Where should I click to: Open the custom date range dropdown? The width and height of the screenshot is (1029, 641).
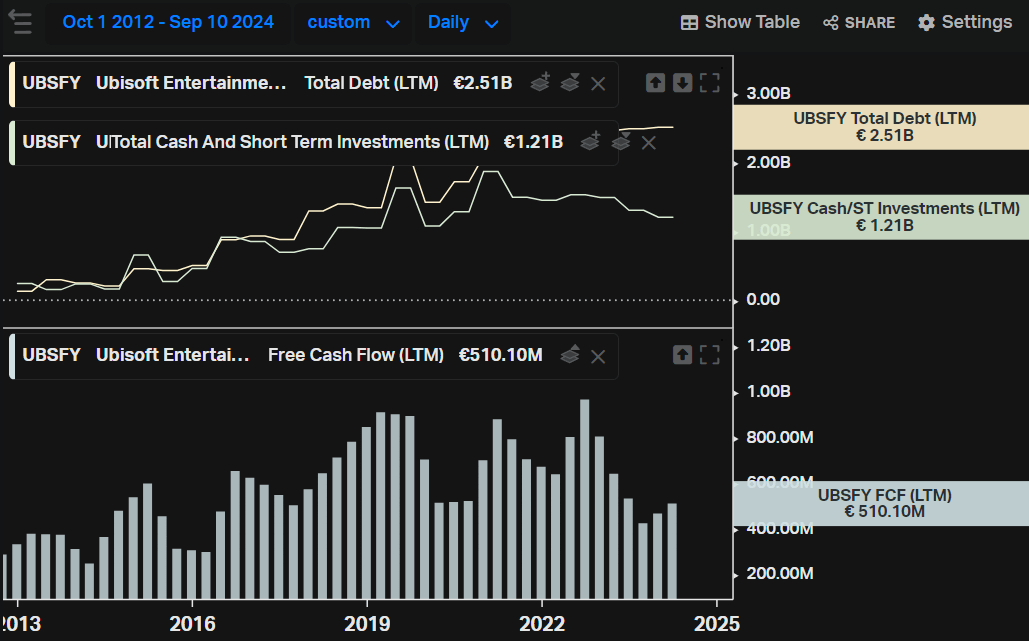(x=352, y=22)
